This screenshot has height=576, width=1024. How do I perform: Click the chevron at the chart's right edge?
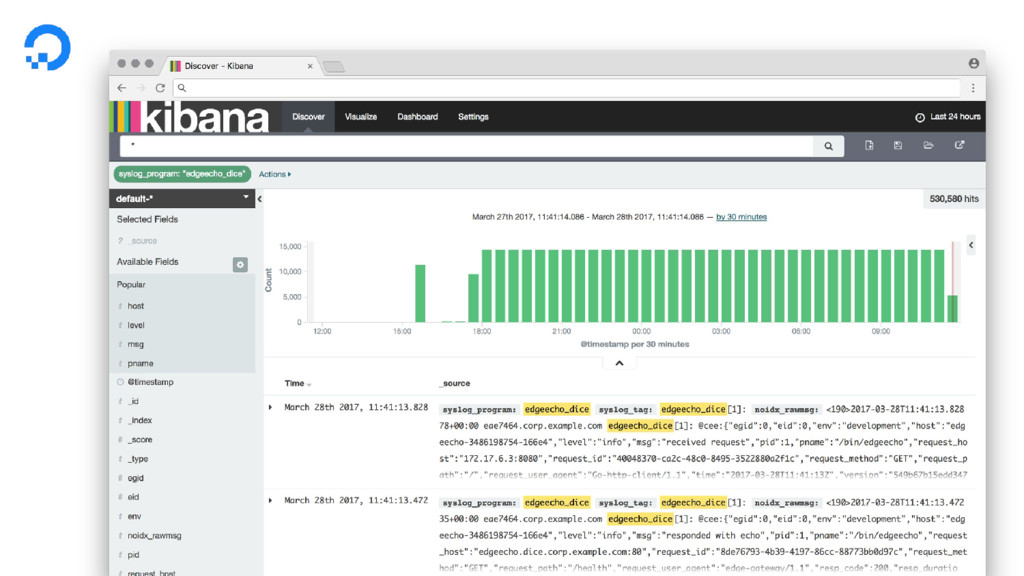(x=971, y=245)
